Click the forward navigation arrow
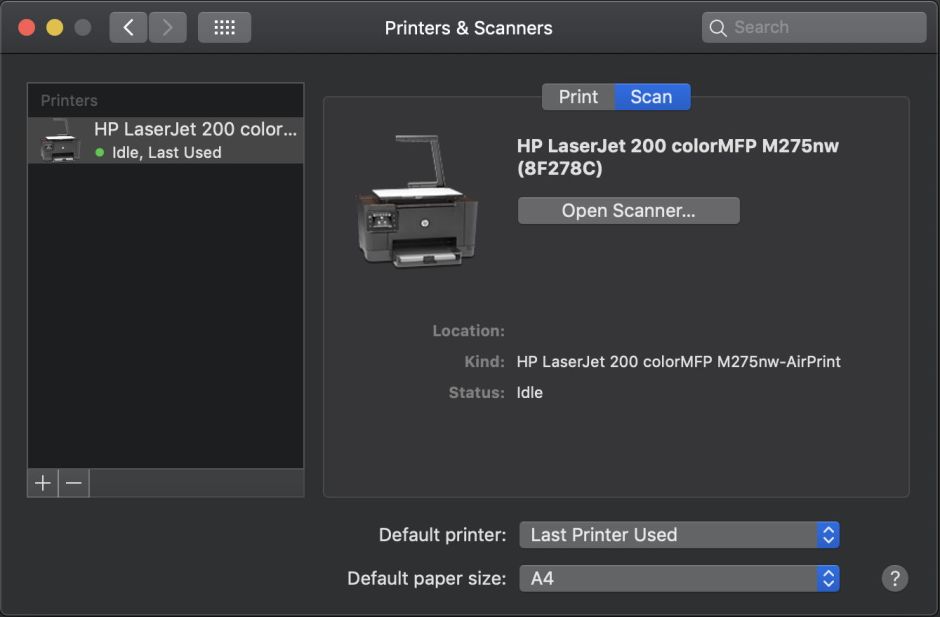 coord(167,27)
